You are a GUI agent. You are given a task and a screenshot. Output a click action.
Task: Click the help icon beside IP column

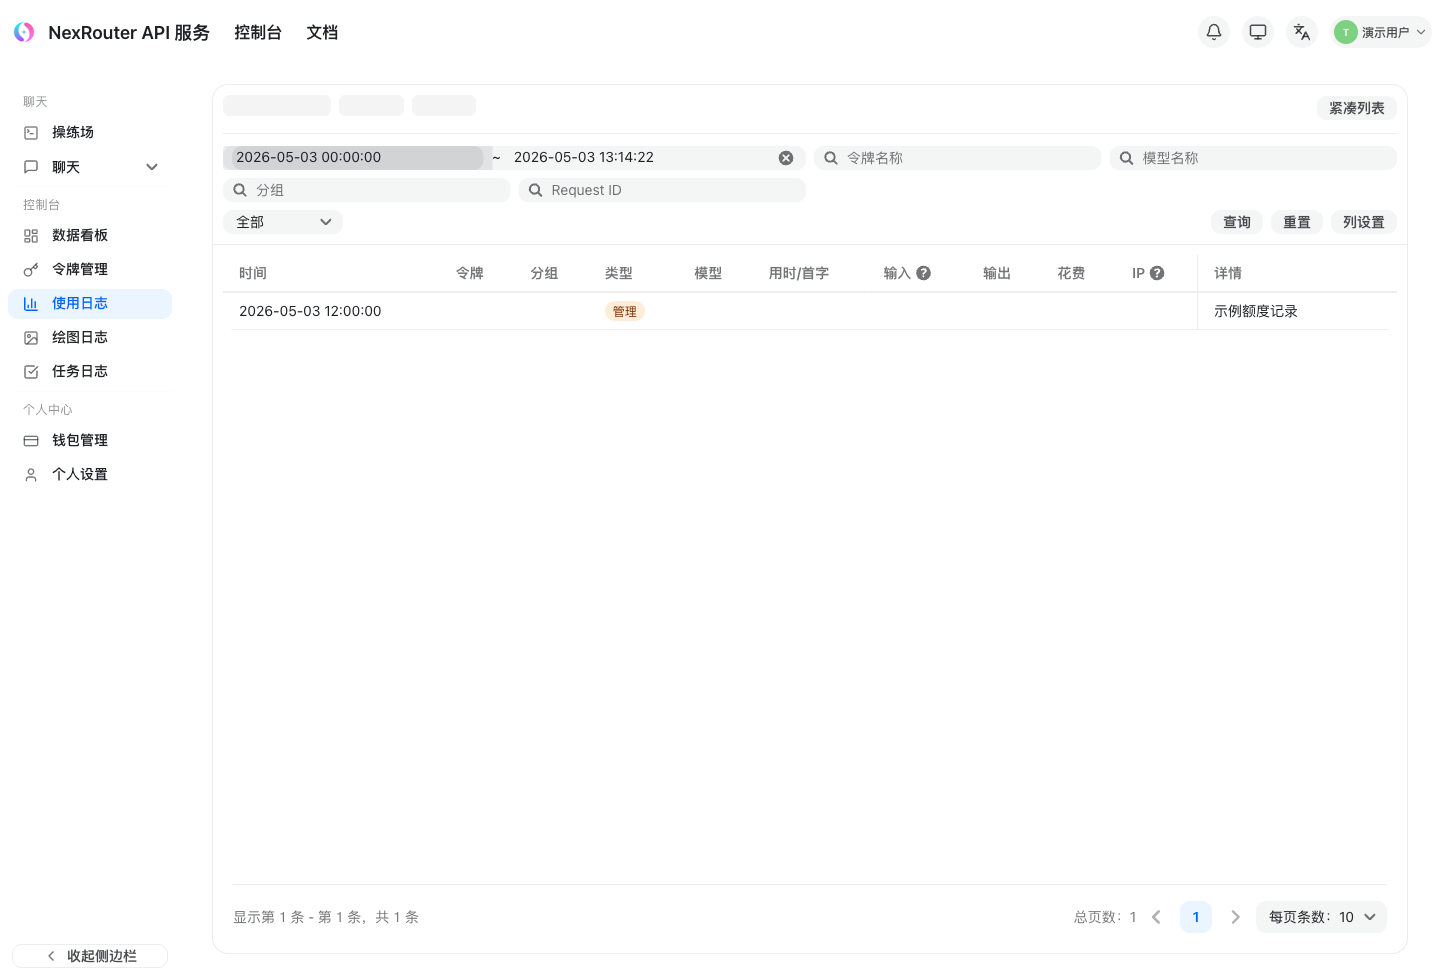coord(1157,273)
